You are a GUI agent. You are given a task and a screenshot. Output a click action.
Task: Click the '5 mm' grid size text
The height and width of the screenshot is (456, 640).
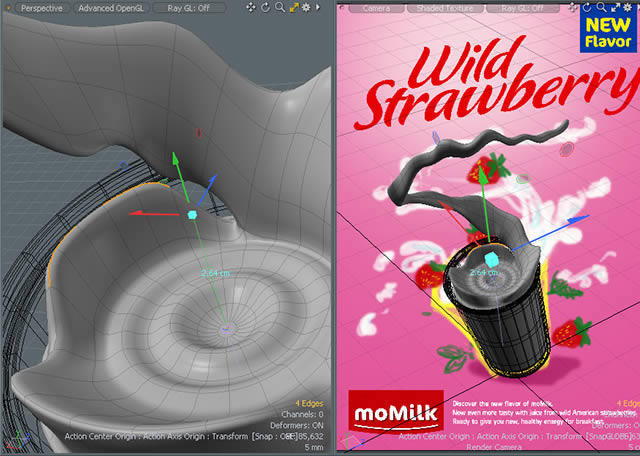pyautogui.click(x=314, y=447)
